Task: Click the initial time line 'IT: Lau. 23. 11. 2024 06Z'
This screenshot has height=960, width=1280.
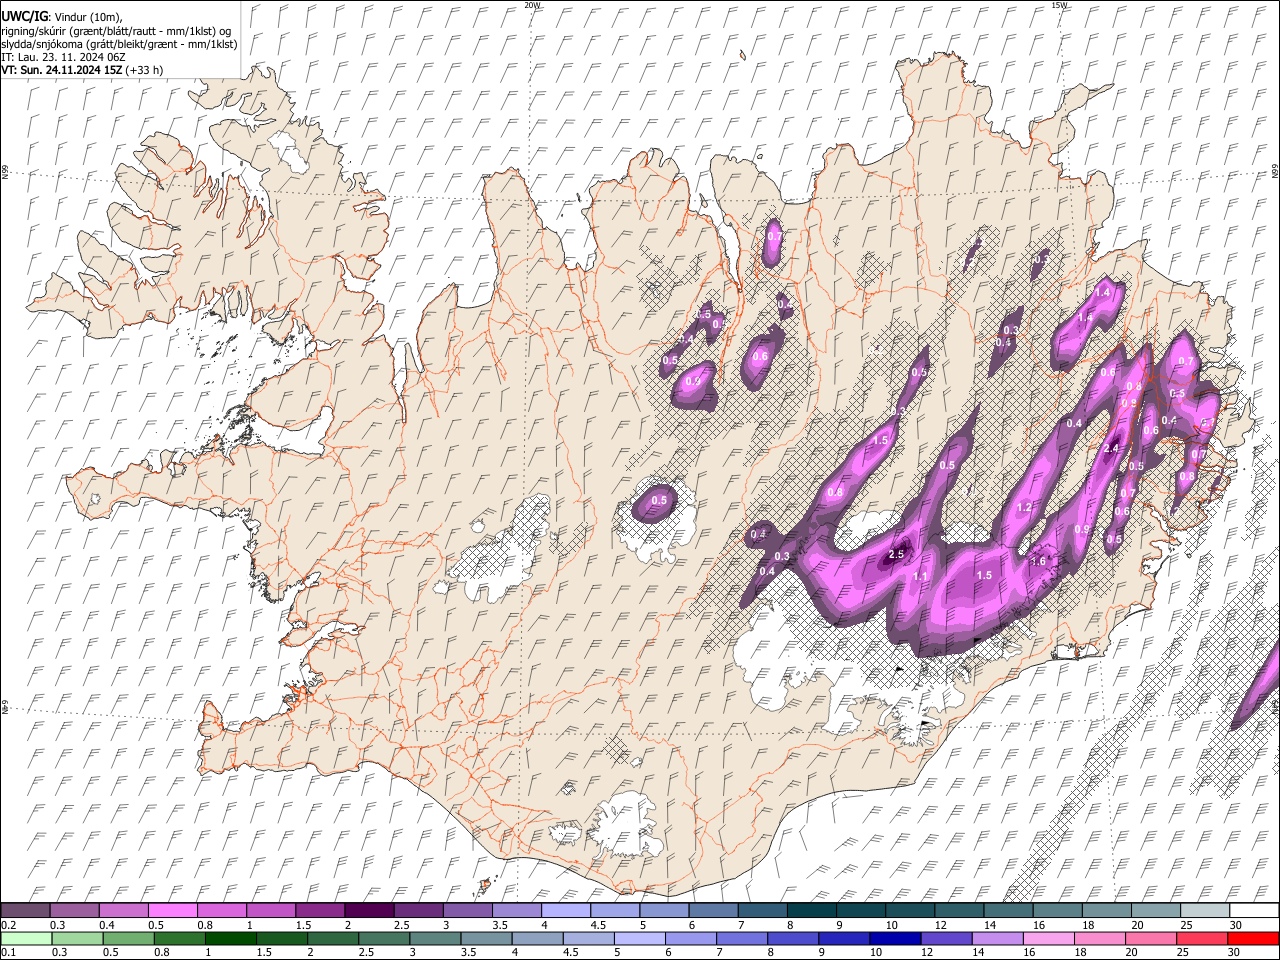Action: click(63, 57)
